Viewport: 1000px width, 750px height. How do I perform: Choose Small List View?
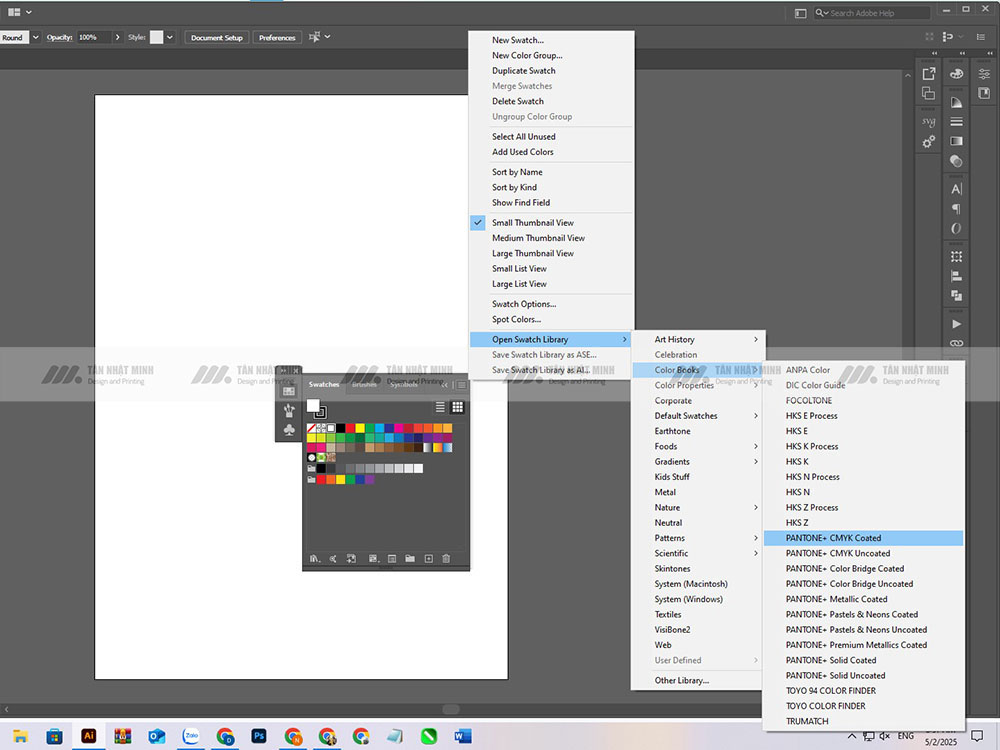pyautogui.click(x=552, y=268)
